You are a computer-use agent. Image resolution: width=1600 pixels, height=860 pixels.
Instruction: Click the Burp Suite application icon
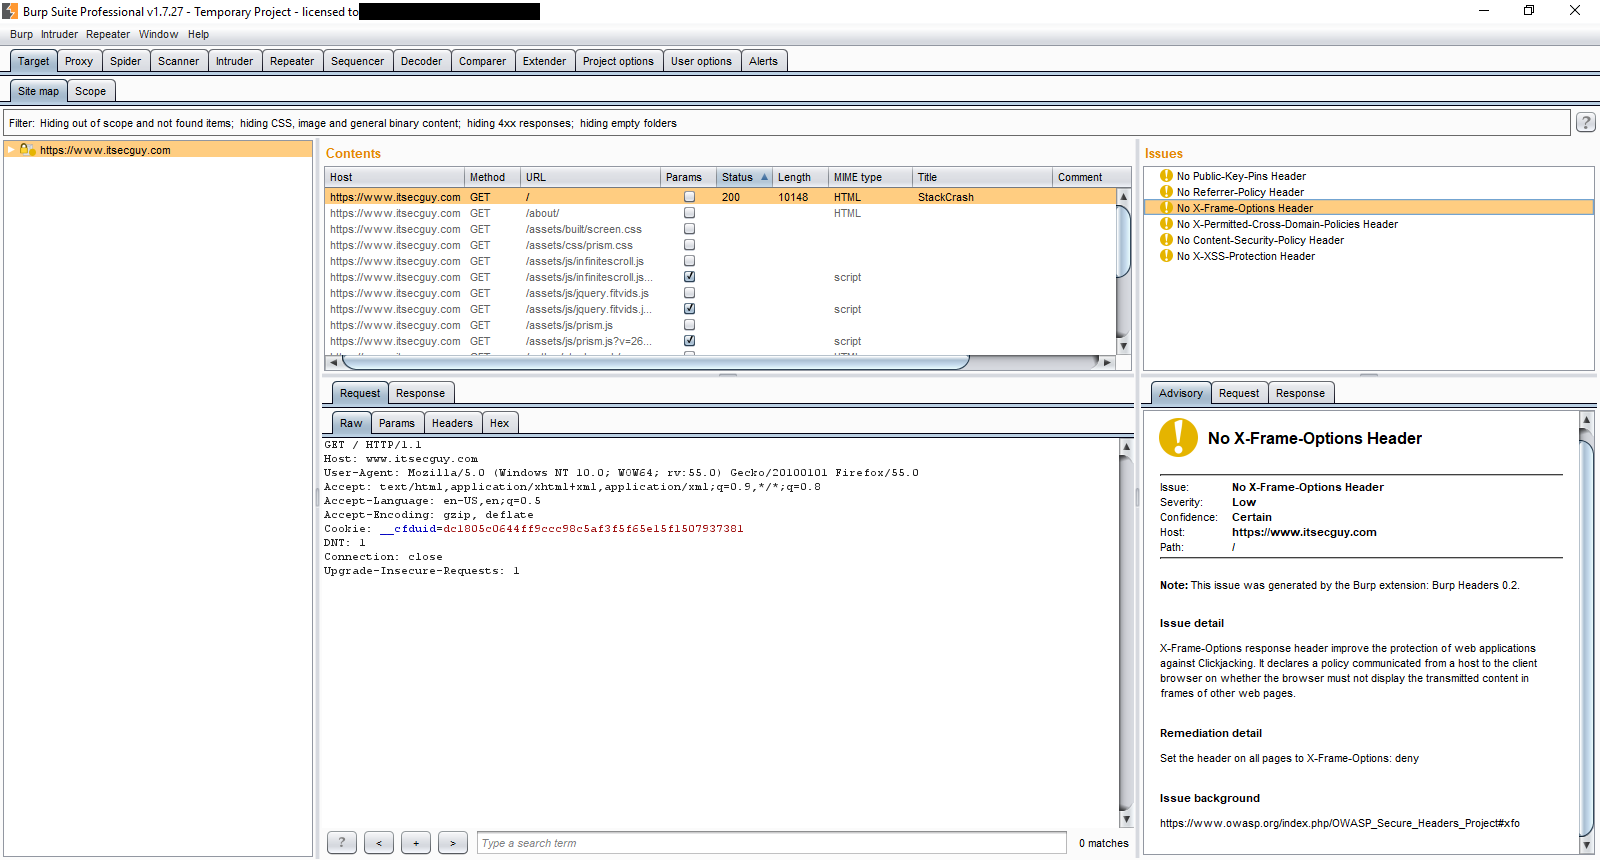click(x=10, y=11)
